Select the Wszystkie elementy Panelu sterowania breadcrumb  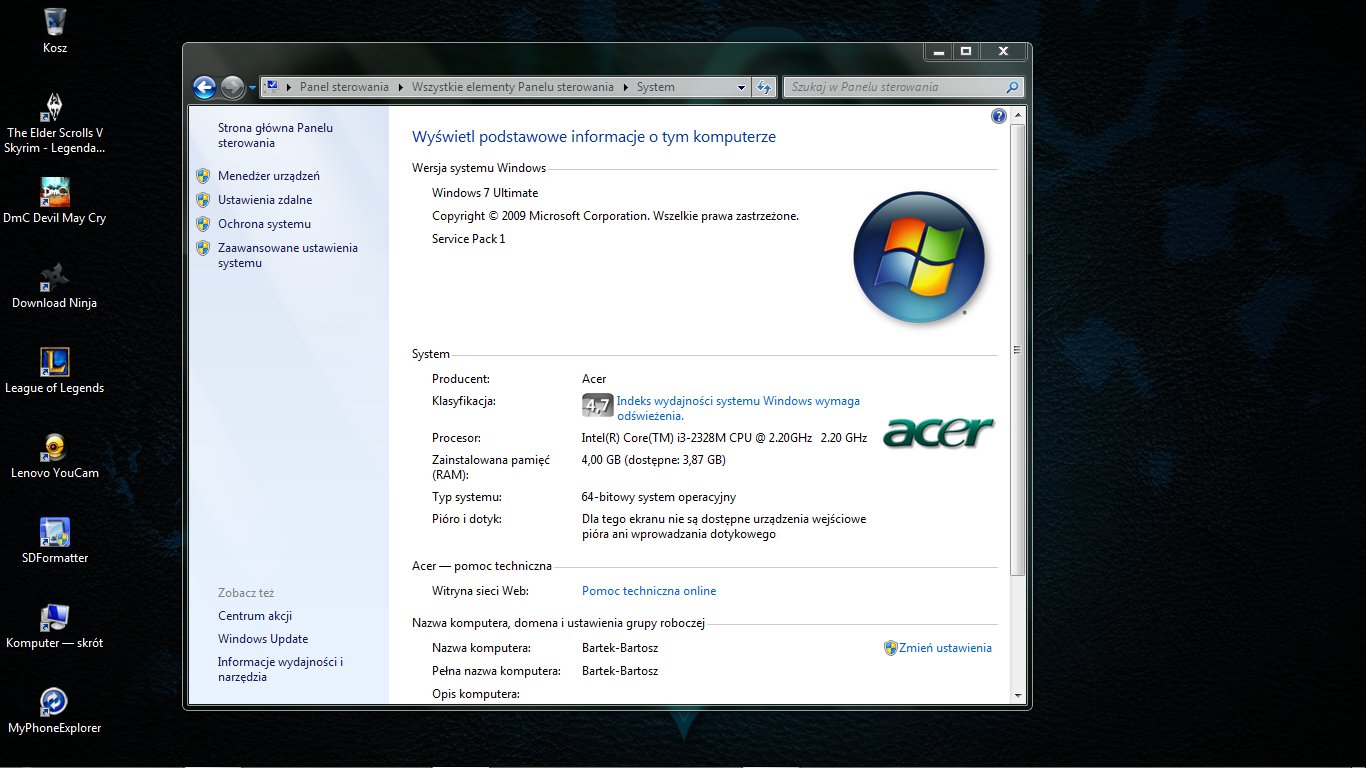tap(512, 88)
